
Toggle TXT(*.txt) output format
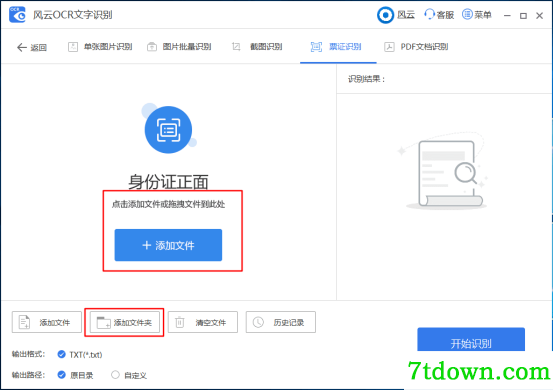coord(80,354)
